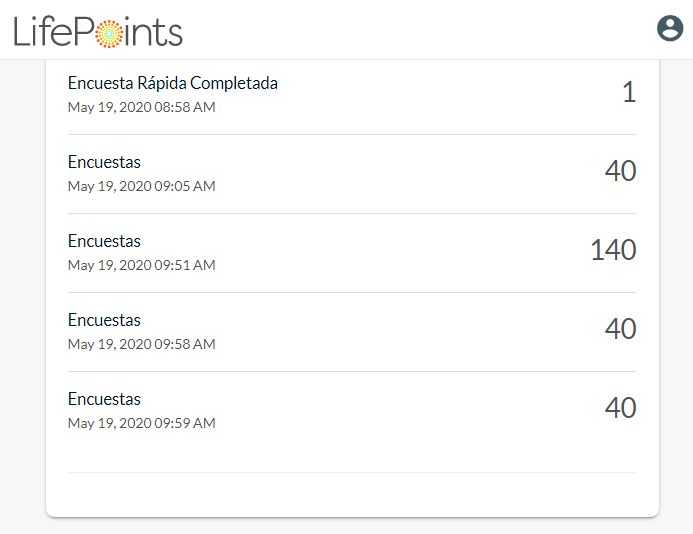
Task: Select the Encuestas title above 09:05 AM
Action: pyautogui.click(x=104, y=162)
